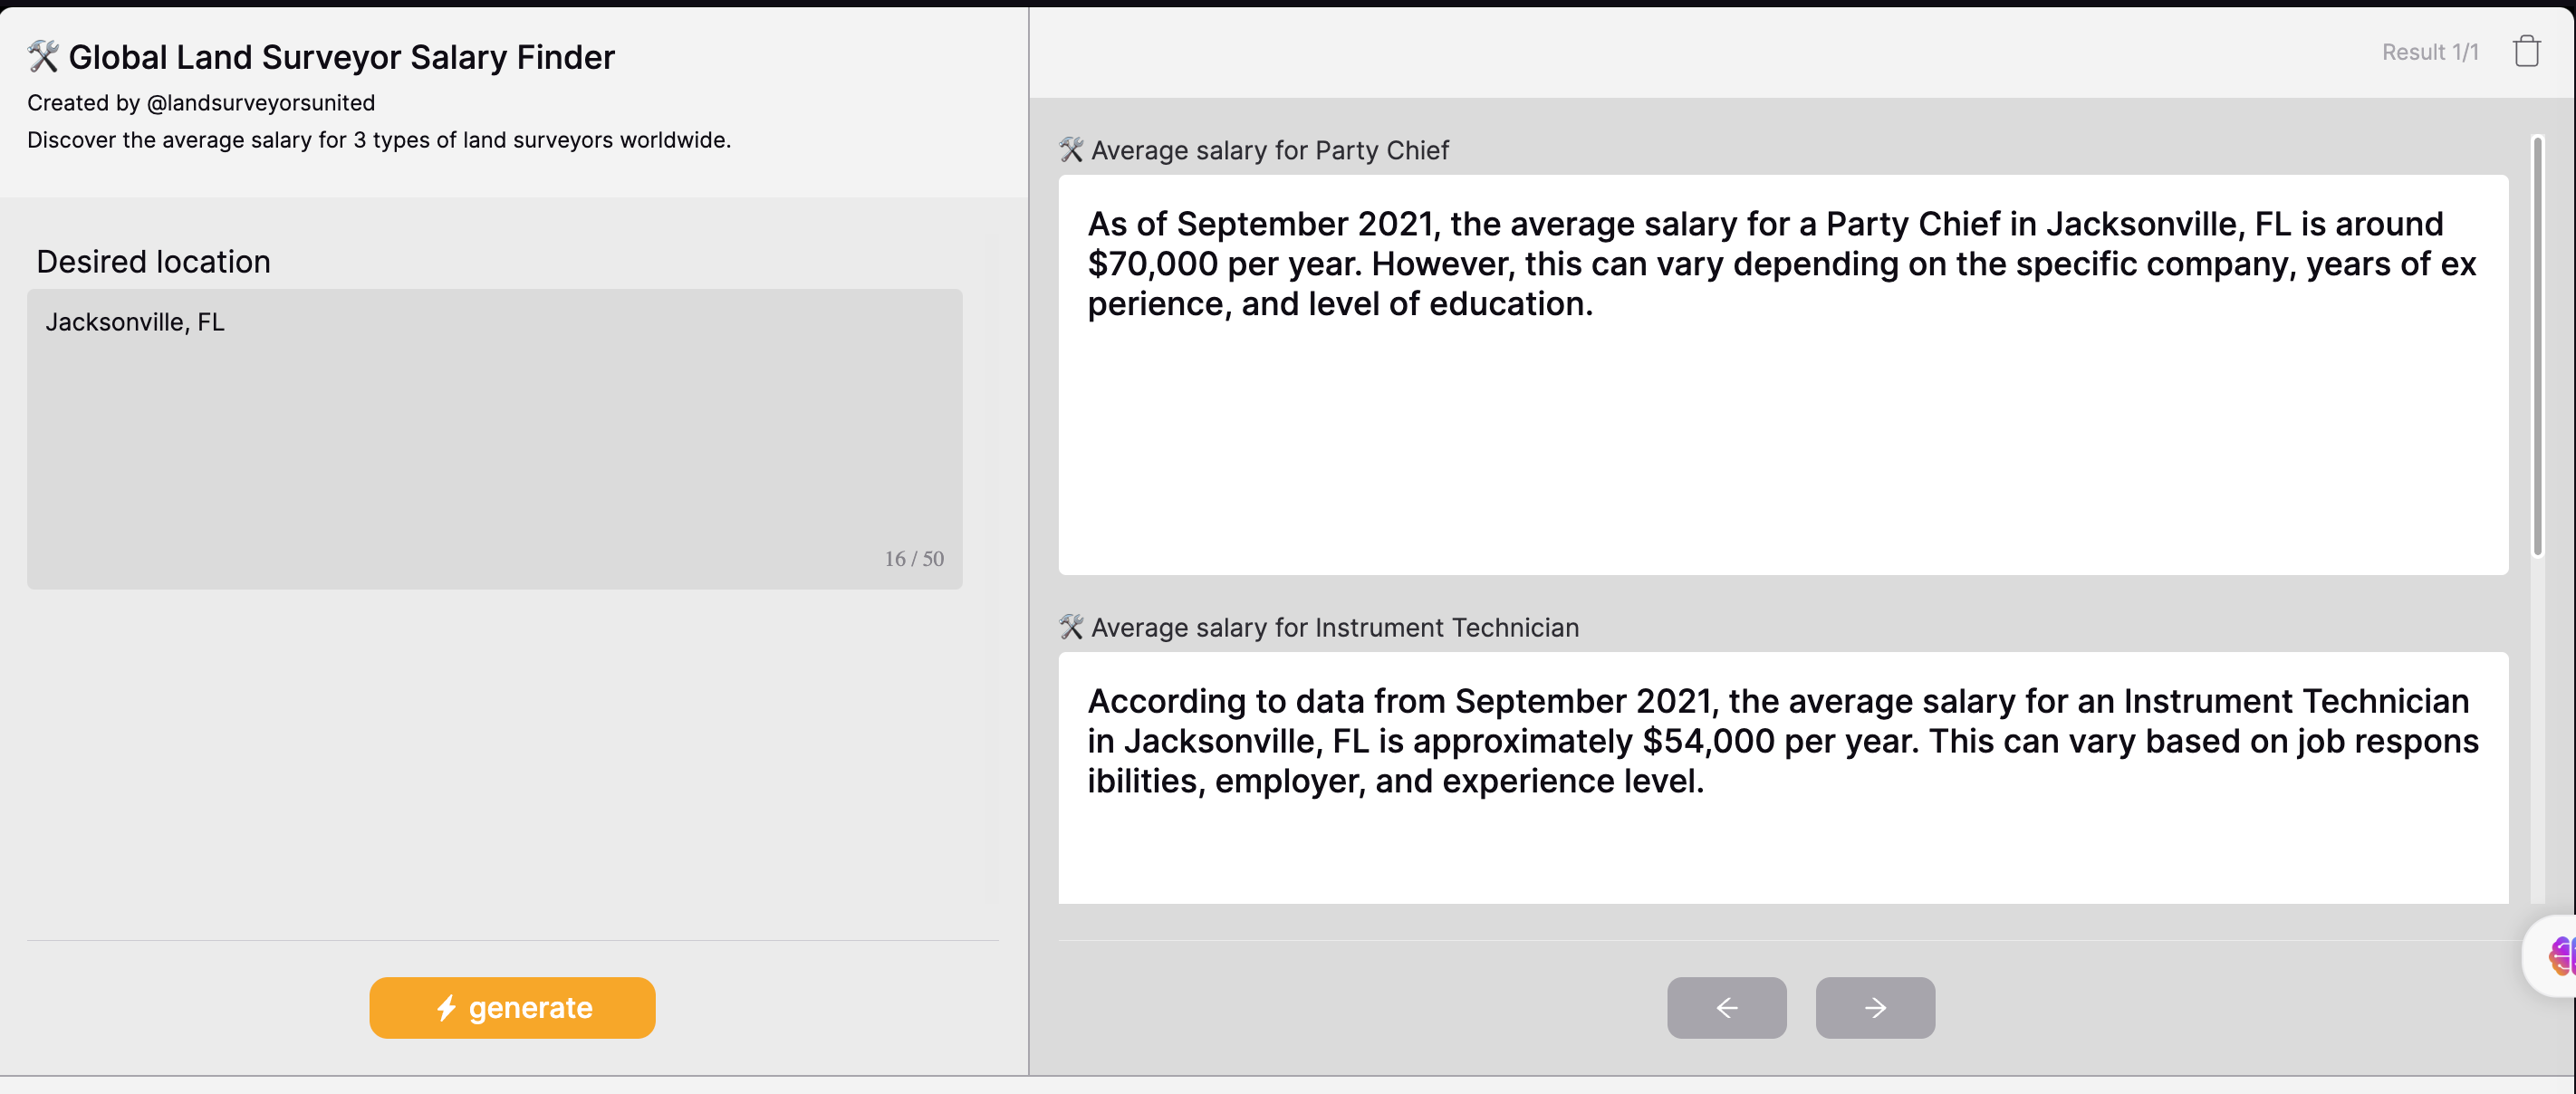This screenshot has height=1094, width=2576.
Task: Click the results panel vertical scrollbar
Action: click(x=2537, y=346)
